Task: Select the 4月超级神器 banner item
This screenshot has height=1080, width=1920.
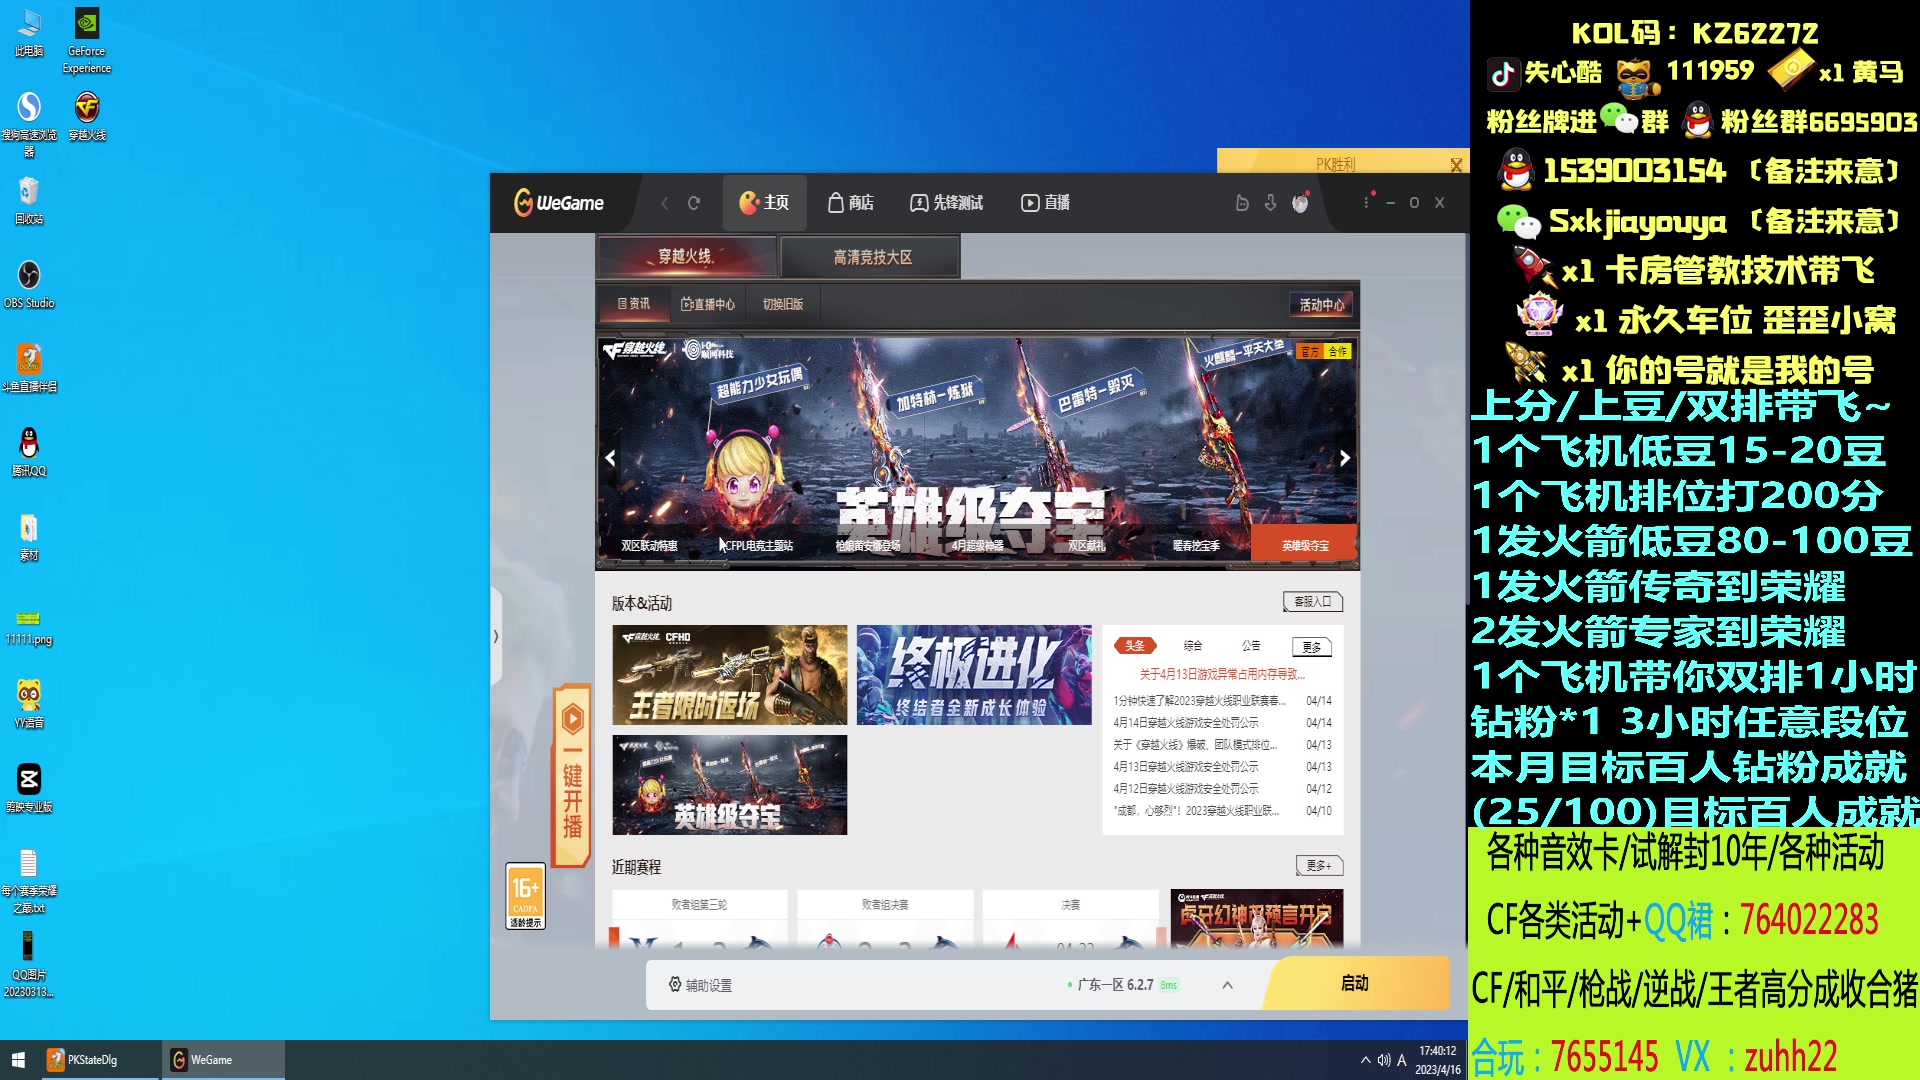Action: pyautogui.click(x=977, y=546)
